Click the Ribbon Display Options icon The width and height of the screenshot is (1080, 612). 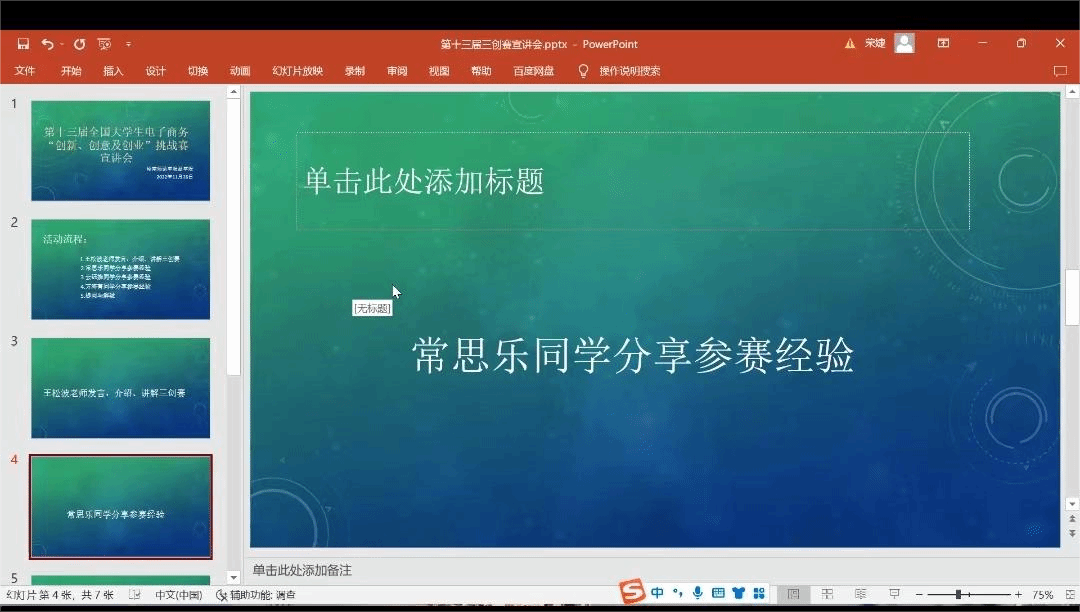pyautogui.click(x=943, y=44)
